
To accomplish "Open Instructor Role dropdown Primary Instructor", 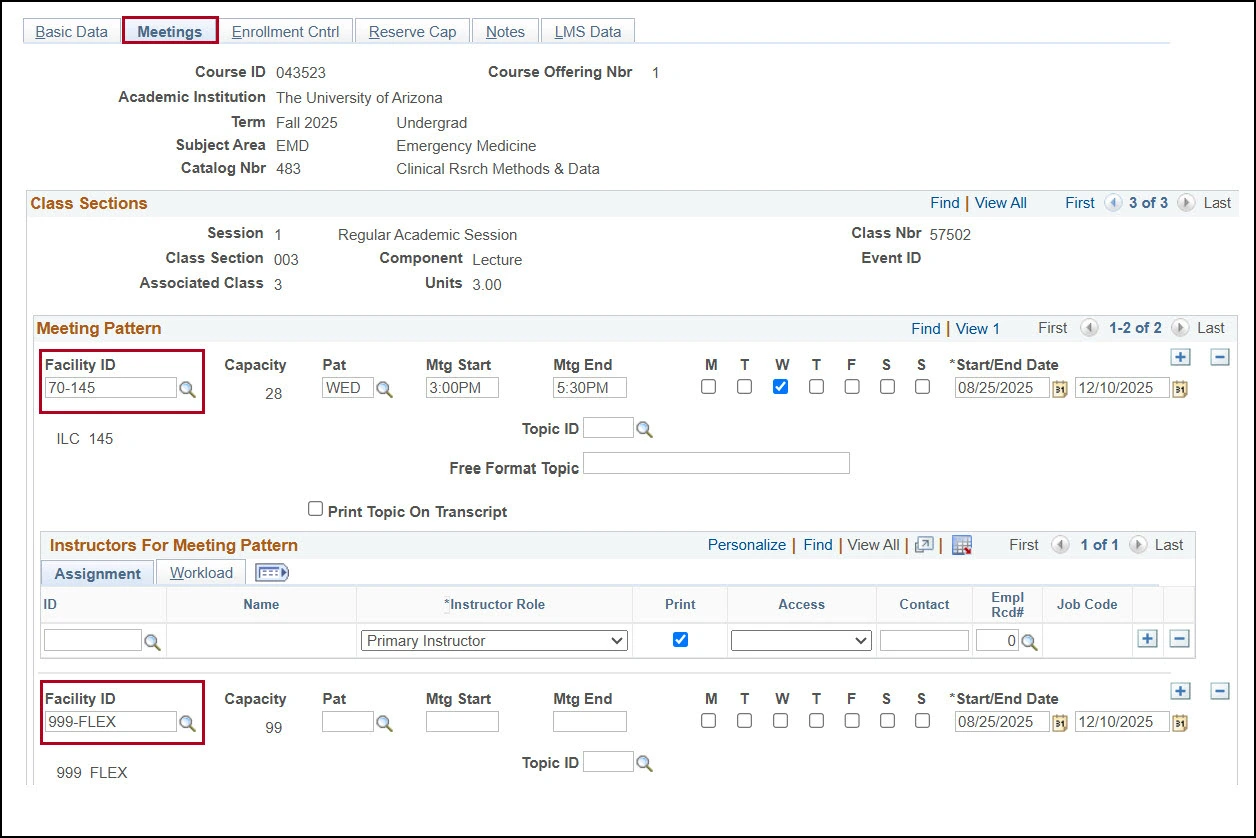I will pos(494,641).
